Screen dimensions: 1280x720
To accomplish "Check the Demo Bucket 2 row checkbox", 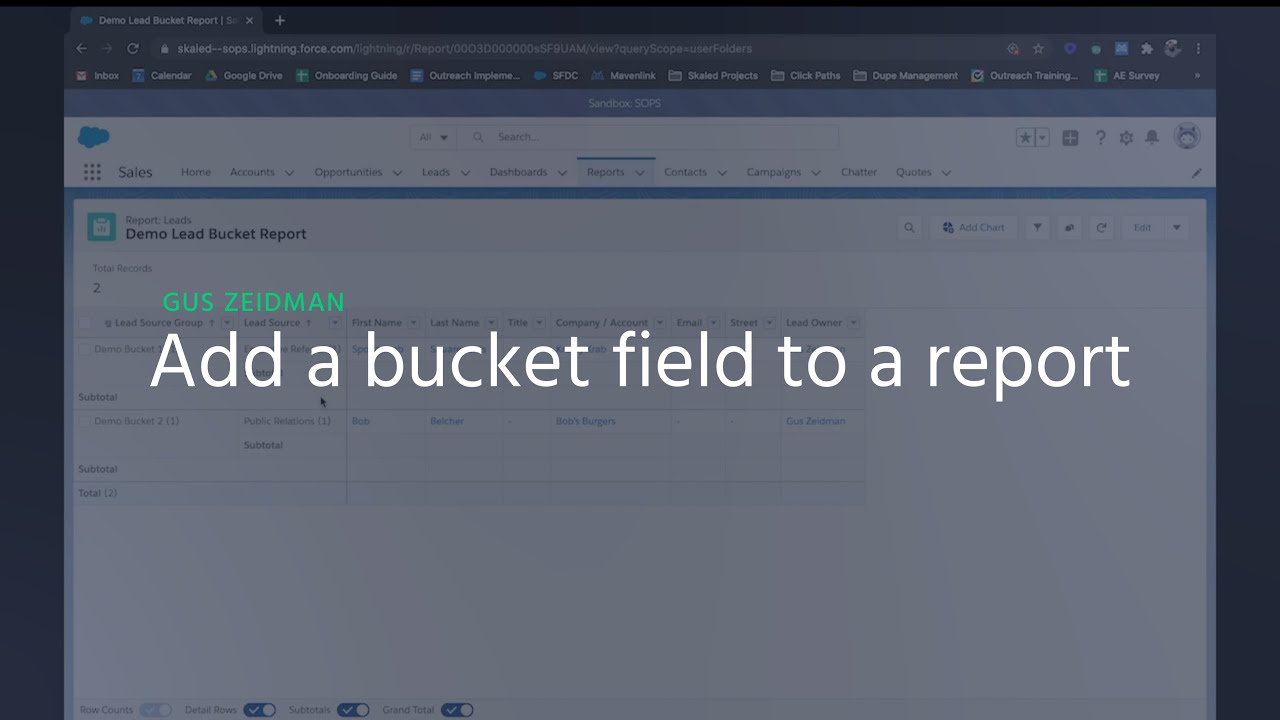I will coord(85,421).
